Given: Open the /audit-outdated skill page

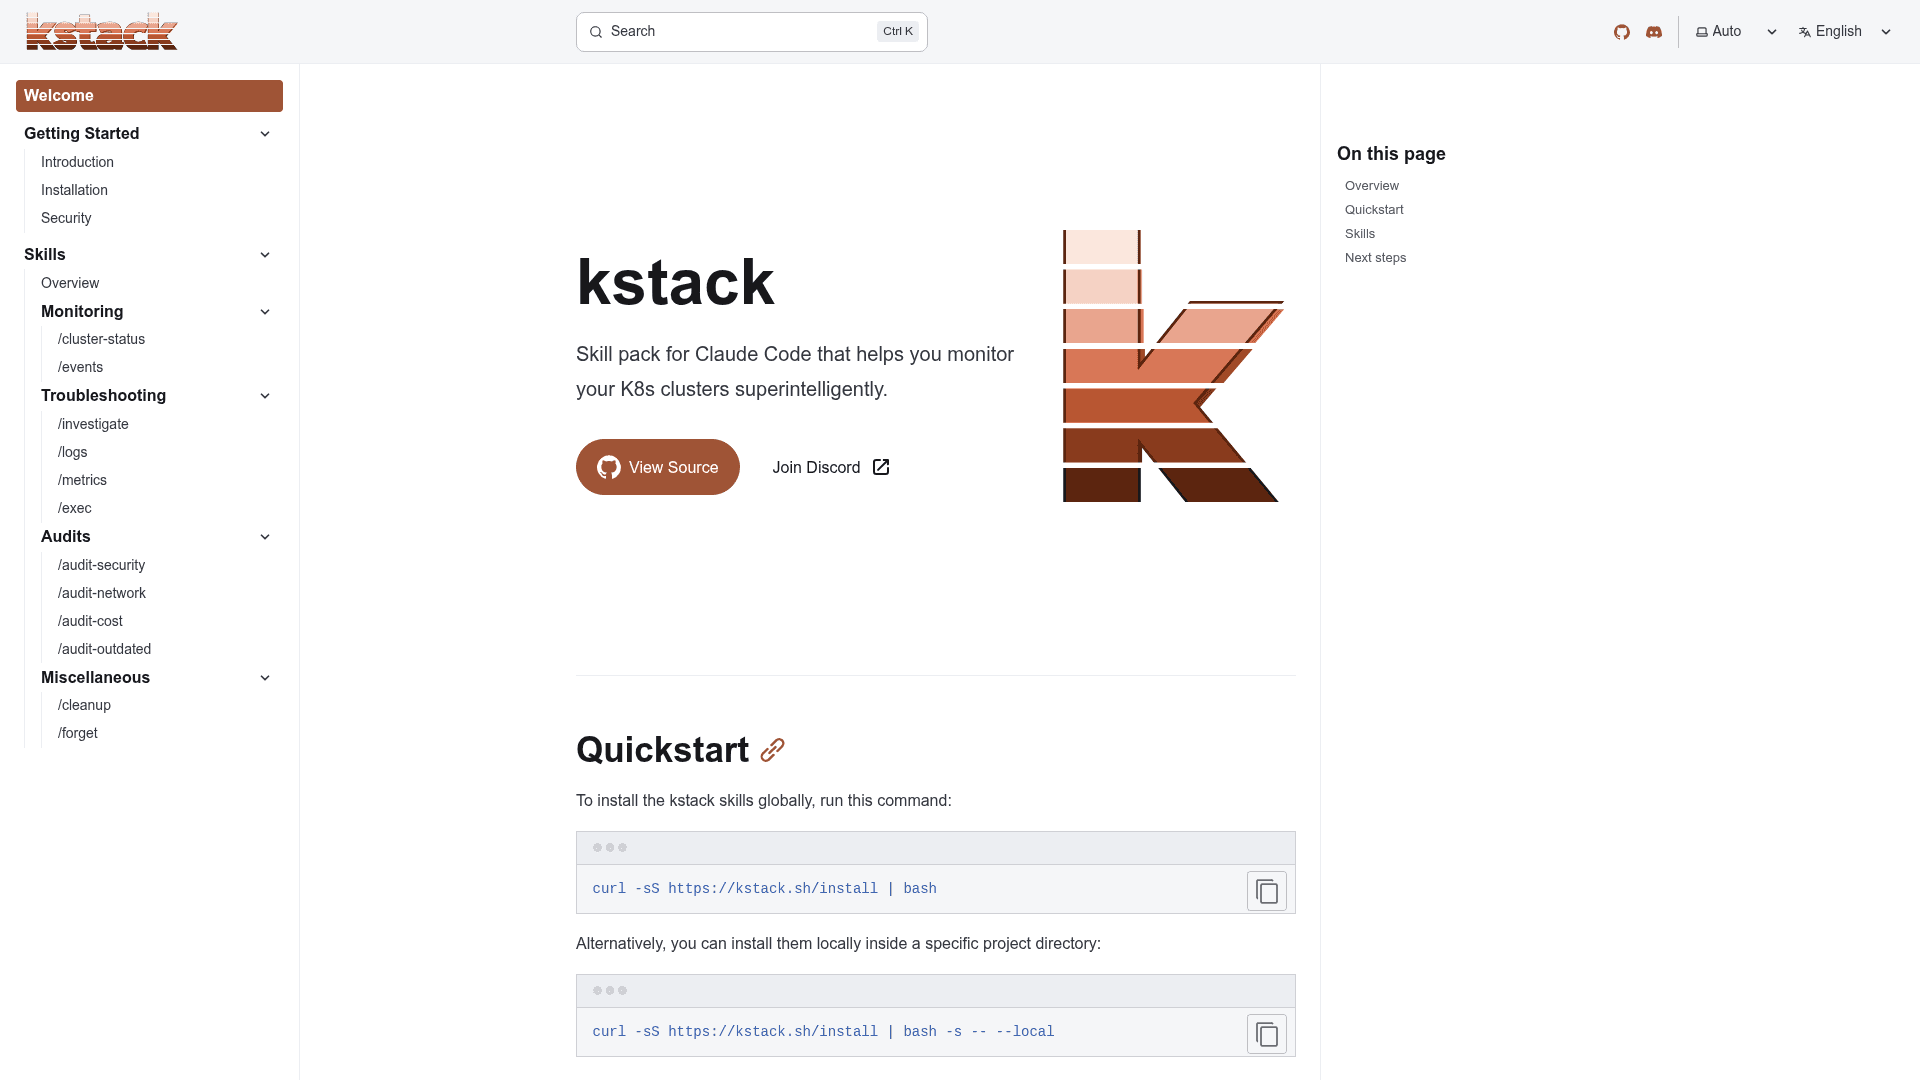Looking at the screenshot, I should coord(104,649).
